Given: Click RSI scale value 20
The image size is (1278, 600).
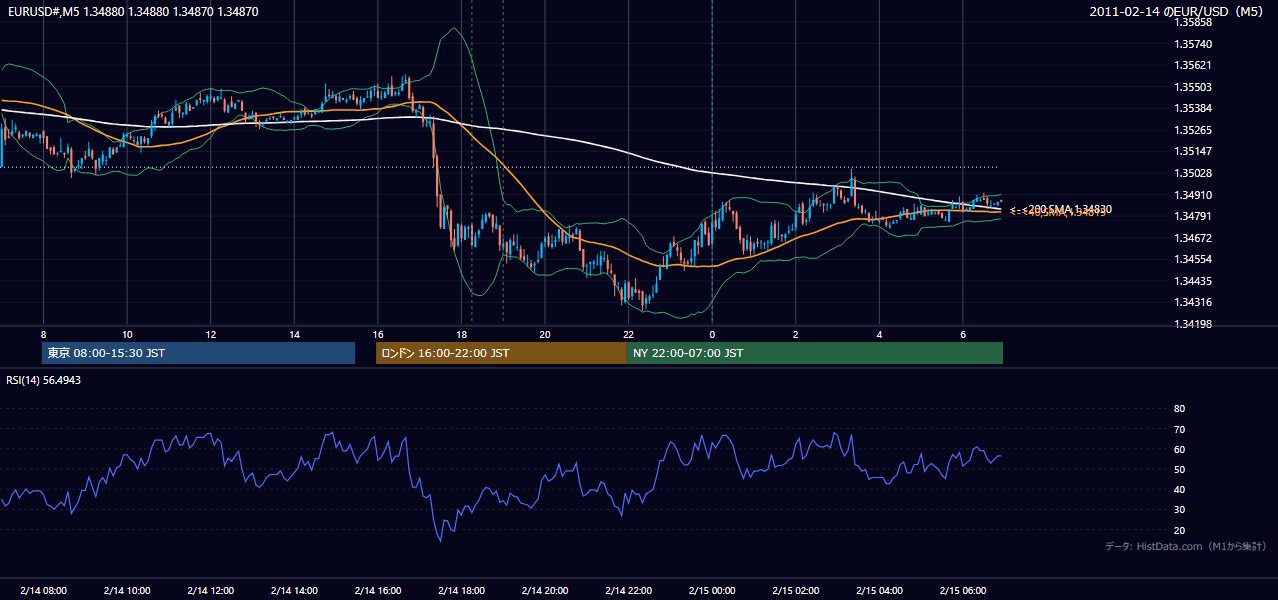Looking at the screenshot, I should (x=1179, y=530).
